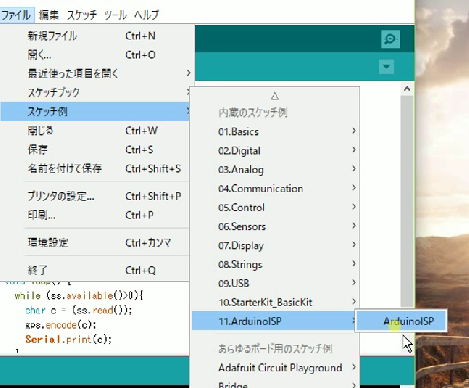Open プリンタの設定... entry
The height and width of the screenshot is (388, 469).
coord(95,196)
